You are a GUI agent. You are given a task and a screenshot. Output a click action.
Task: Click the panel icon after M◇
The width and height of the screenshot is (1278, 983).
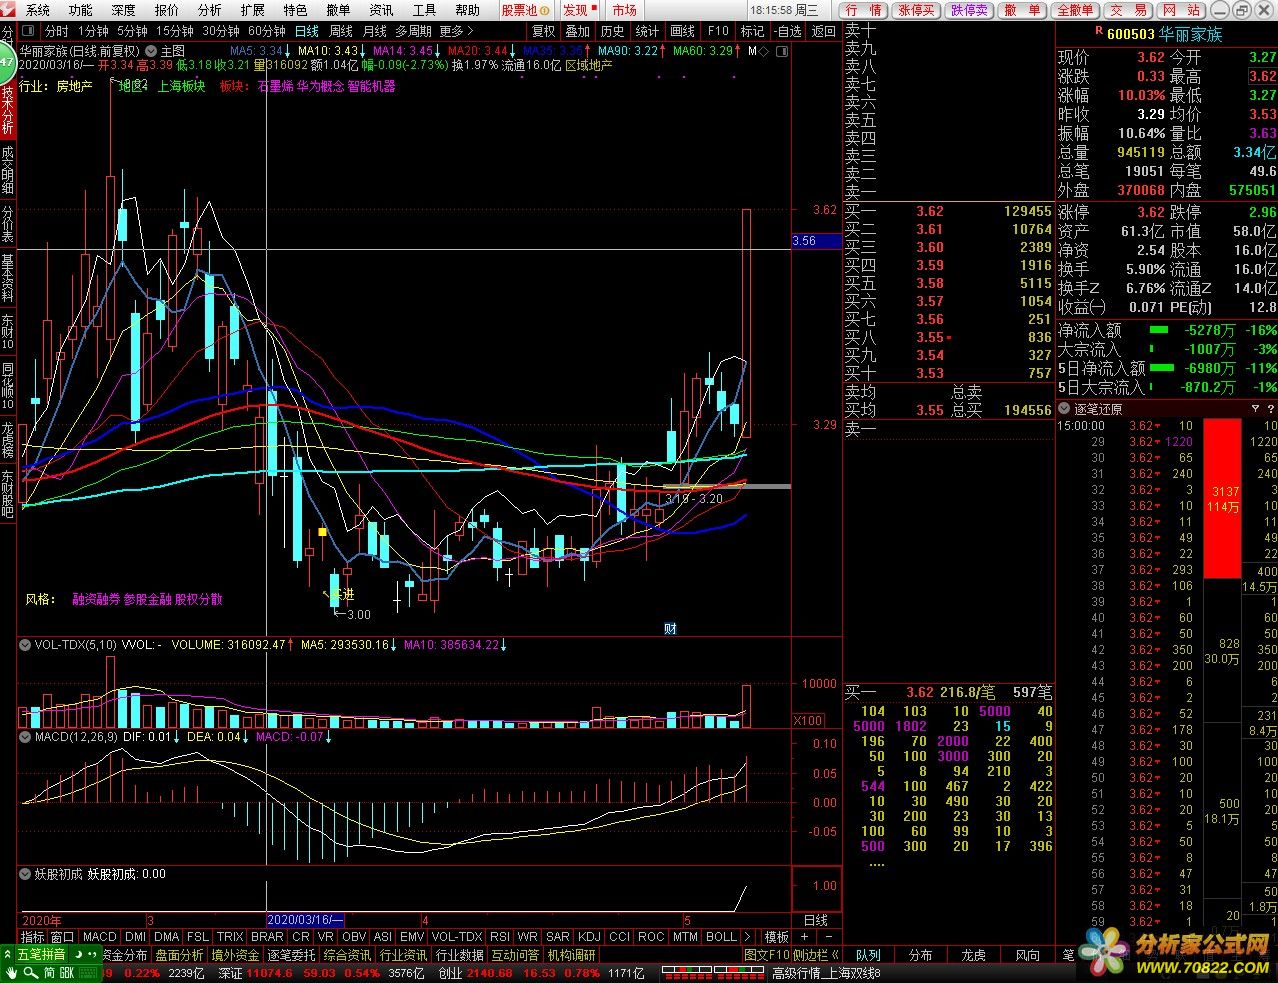(x=781, y=50)
